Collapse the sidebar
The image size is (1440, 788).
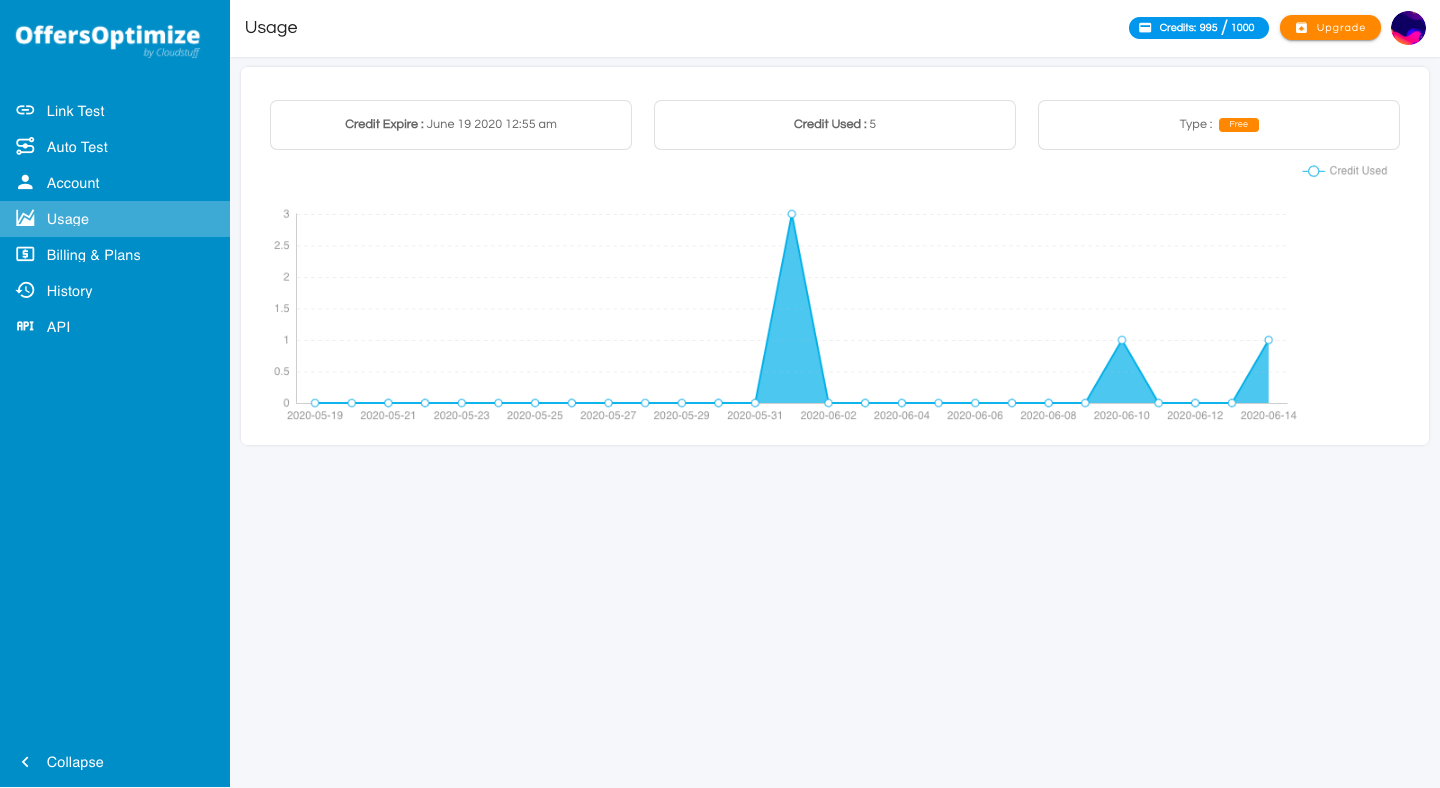point(115,762)
